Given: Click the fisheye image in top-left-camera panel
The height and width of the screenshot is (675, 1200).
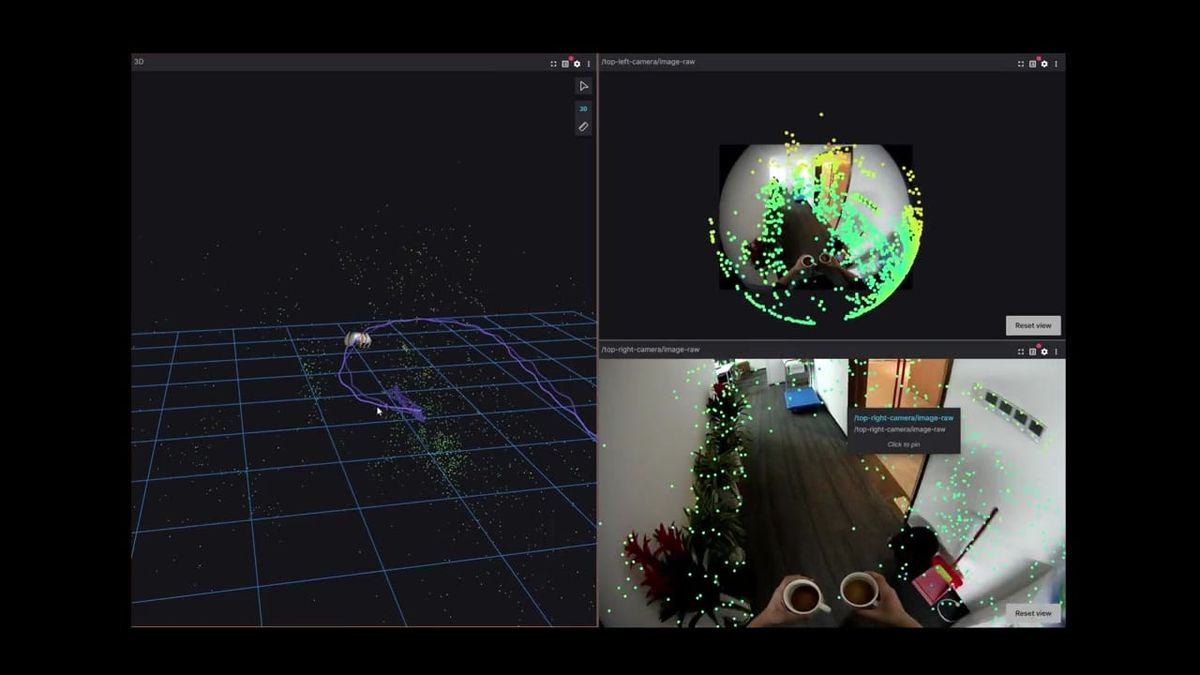Looking at the screenshot, I should [816, 217].
